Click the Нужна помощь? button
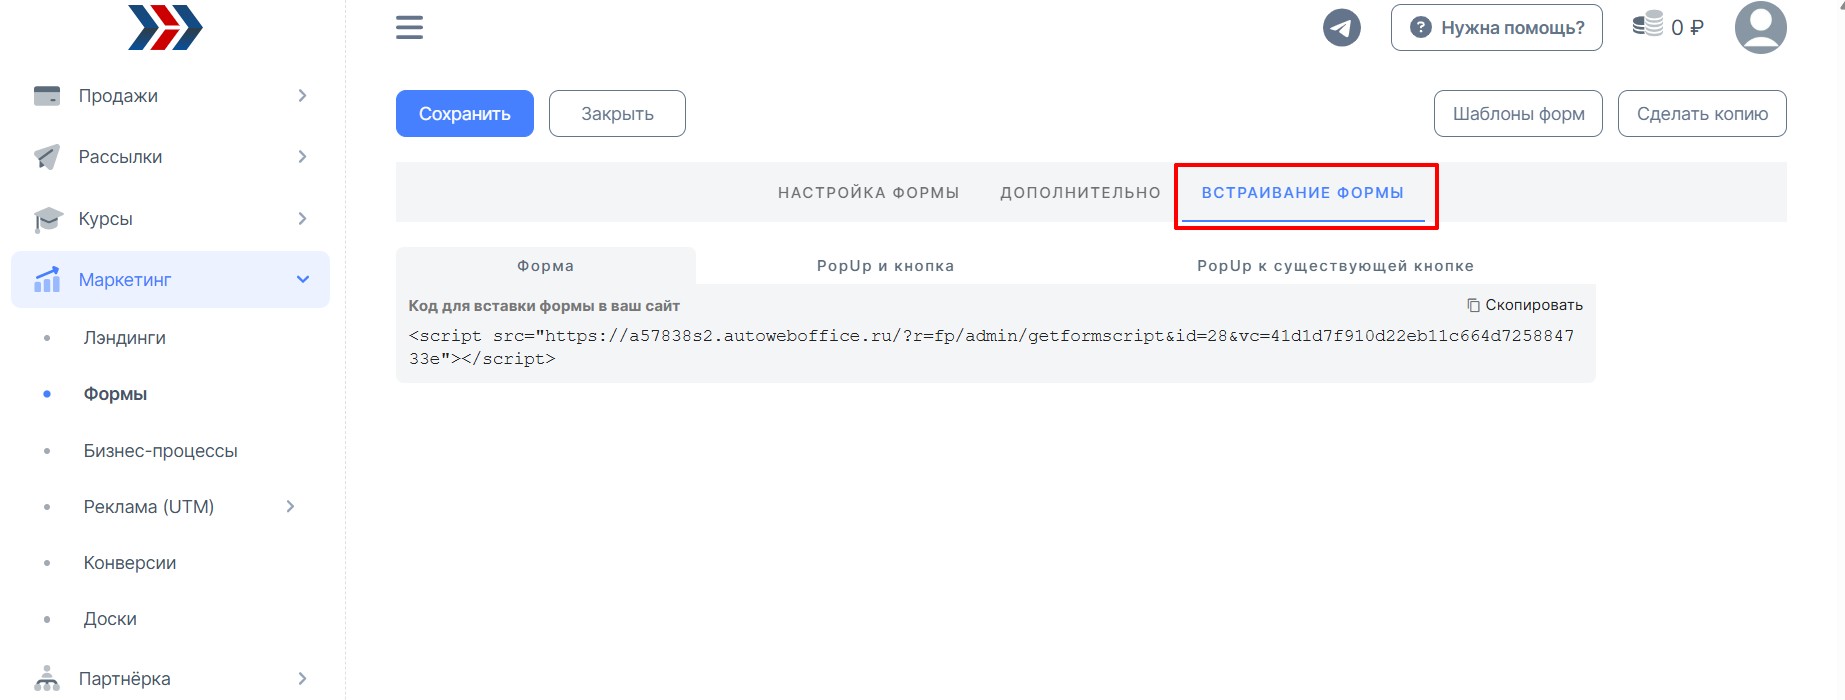The height and width of the screenshot is (700, 1845). 1496,27
